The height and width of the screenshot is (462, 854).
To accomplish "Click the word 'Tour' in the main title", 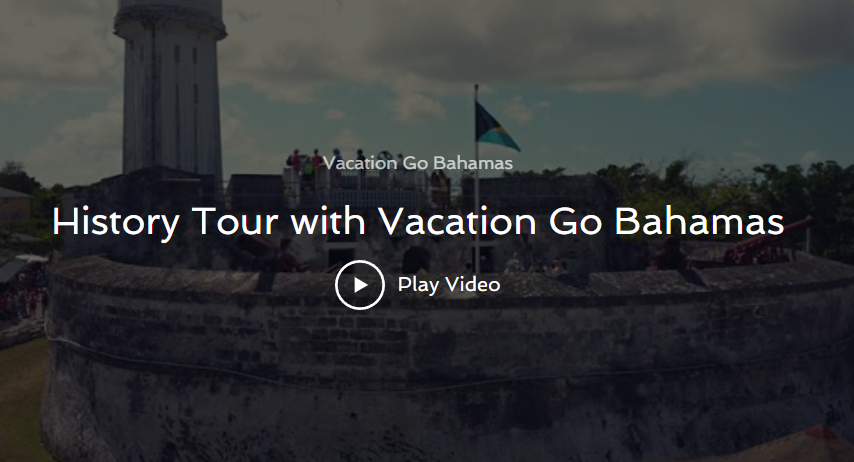I will click(x=235, y=222).
